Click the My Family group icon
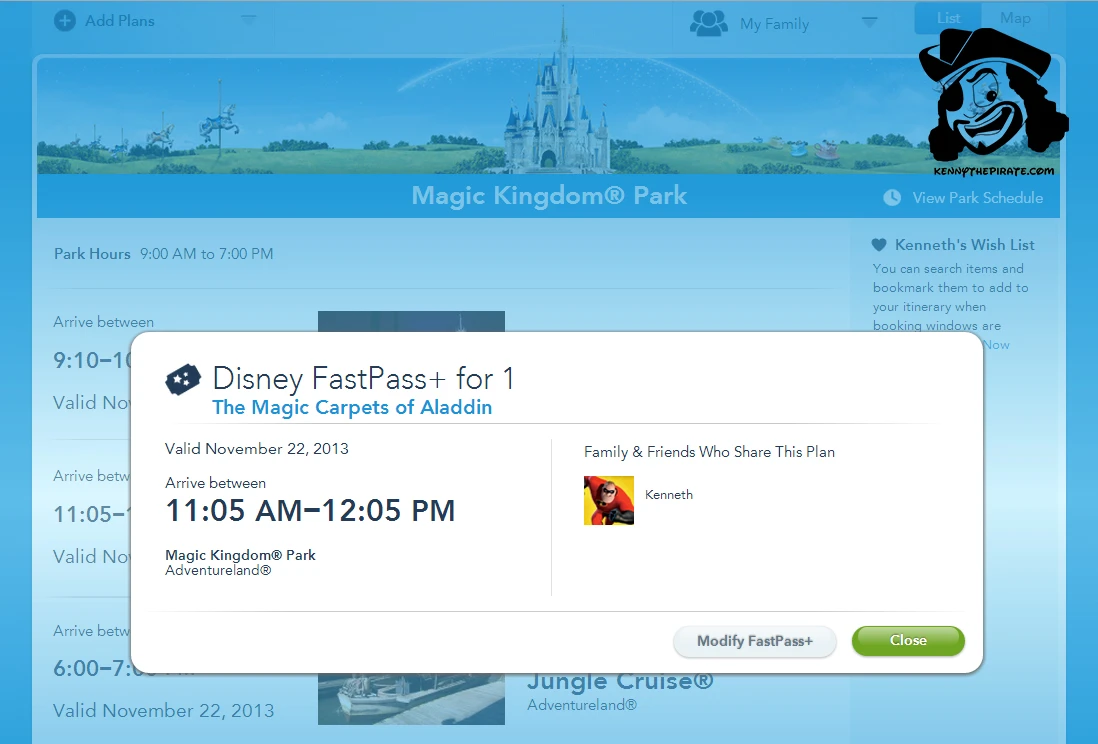Image resolution: width=1098 pixels, height=744 pixels. pos(709,23)
